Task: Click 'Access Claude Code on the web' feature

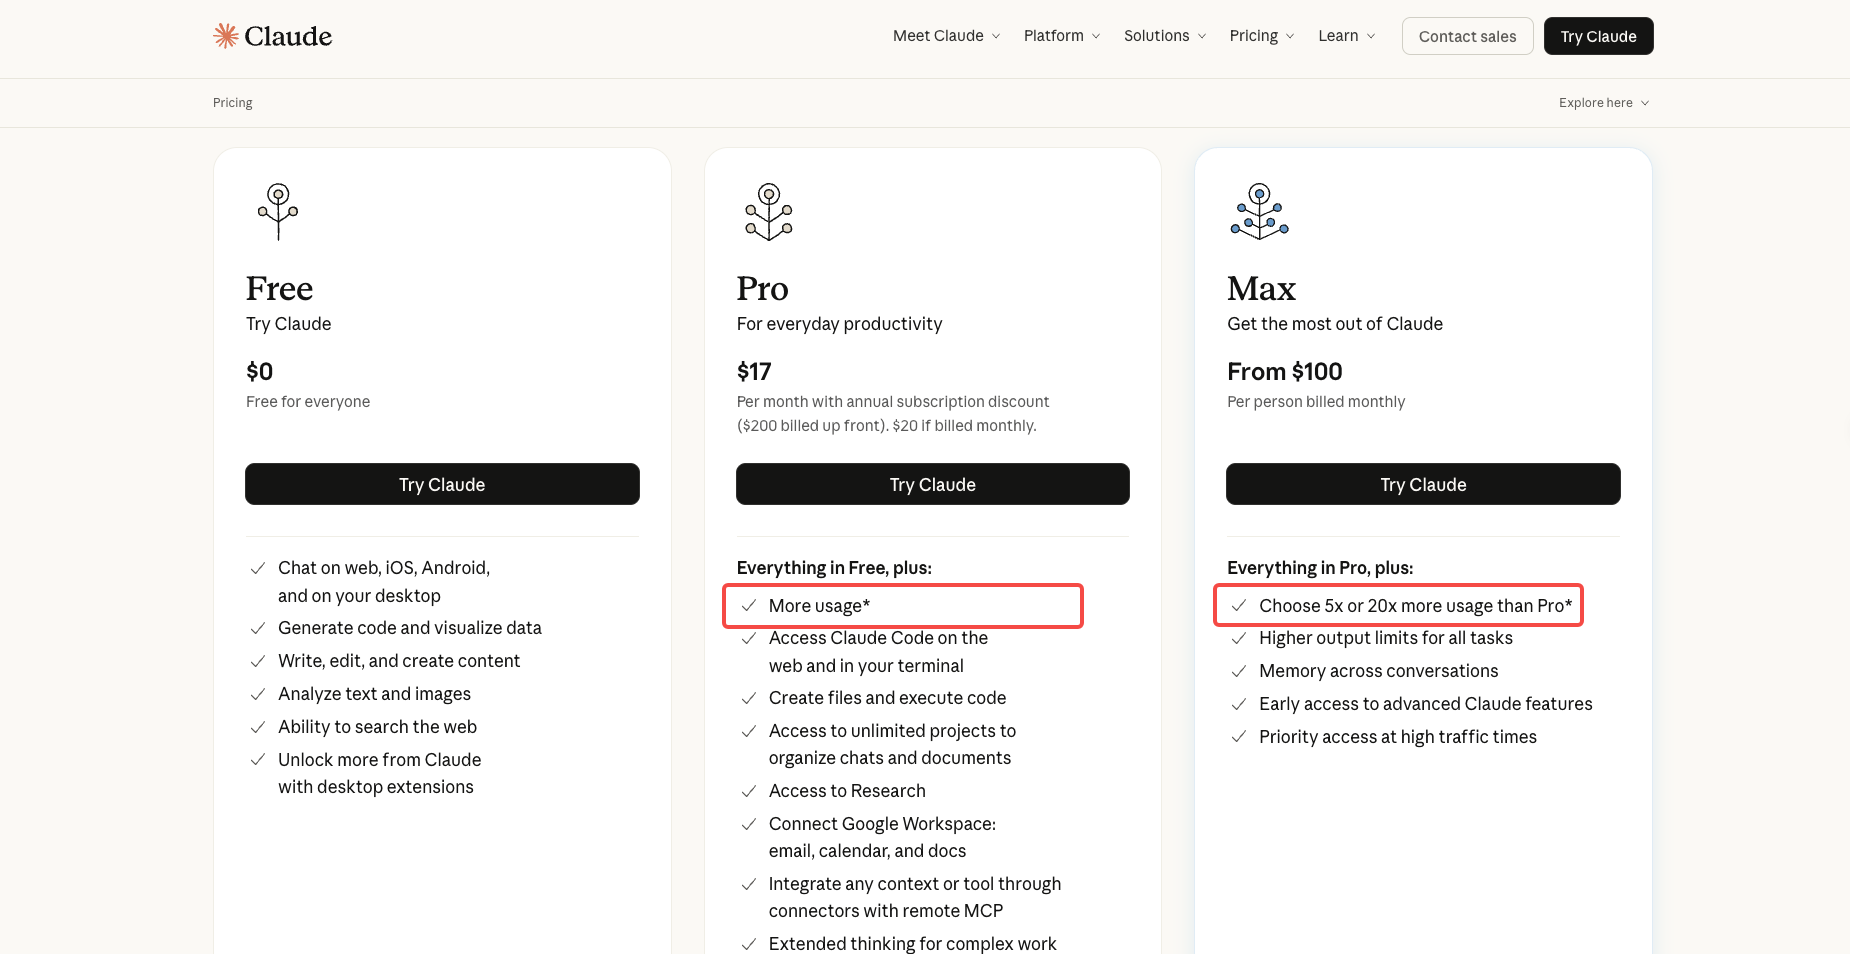Action: (x=878, y=652)
